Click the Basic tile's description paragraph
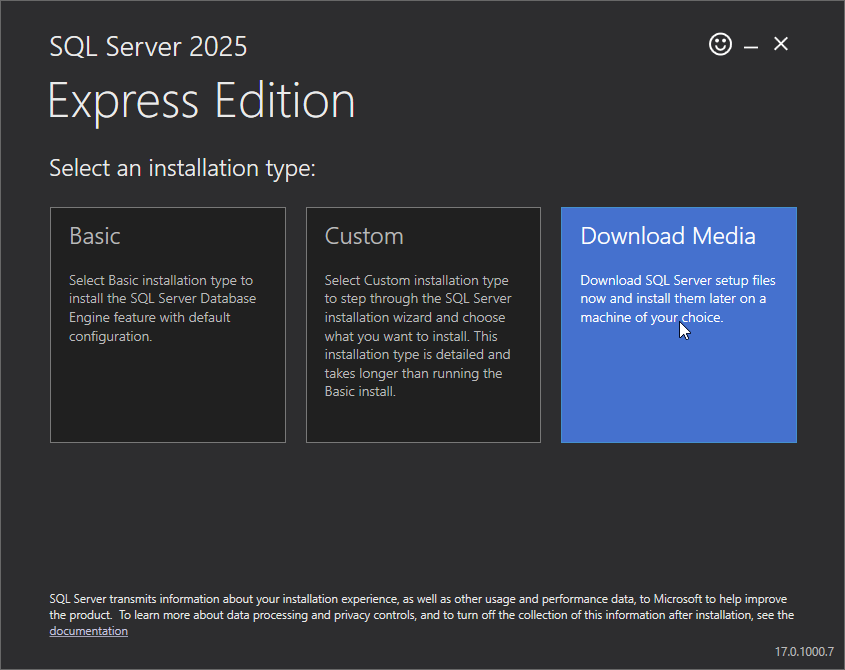 coord(162,308)
